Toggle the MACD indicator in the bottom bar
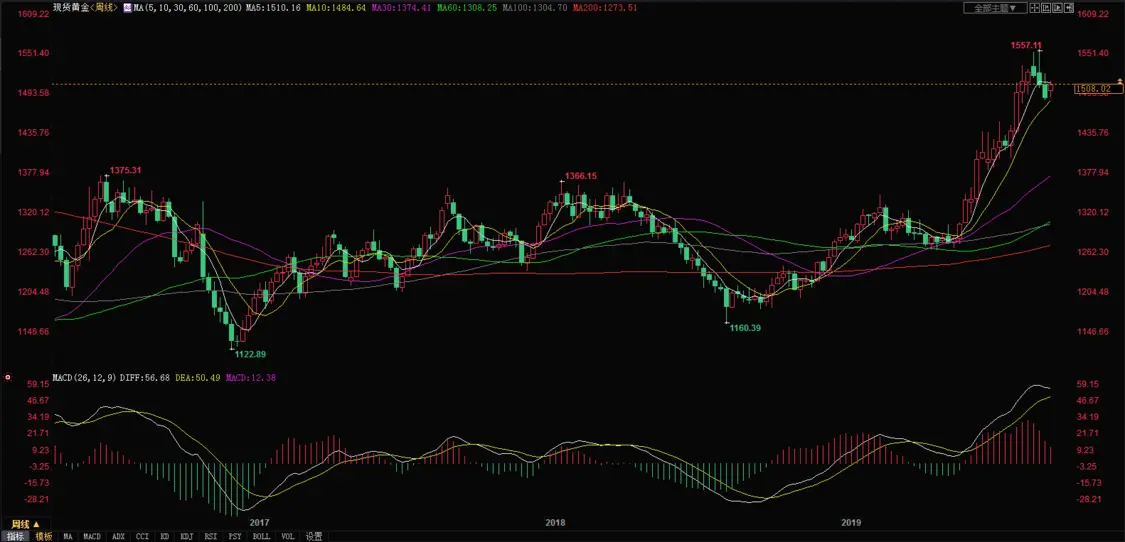 92,536
